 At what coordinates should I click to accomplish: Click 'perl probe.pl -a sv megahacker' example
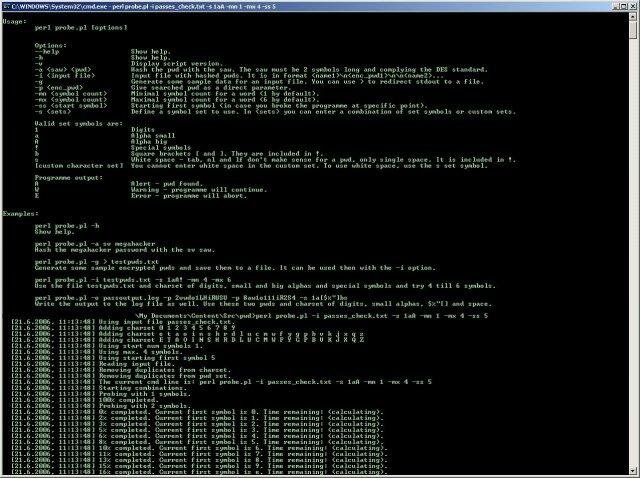tap(95, 244)
